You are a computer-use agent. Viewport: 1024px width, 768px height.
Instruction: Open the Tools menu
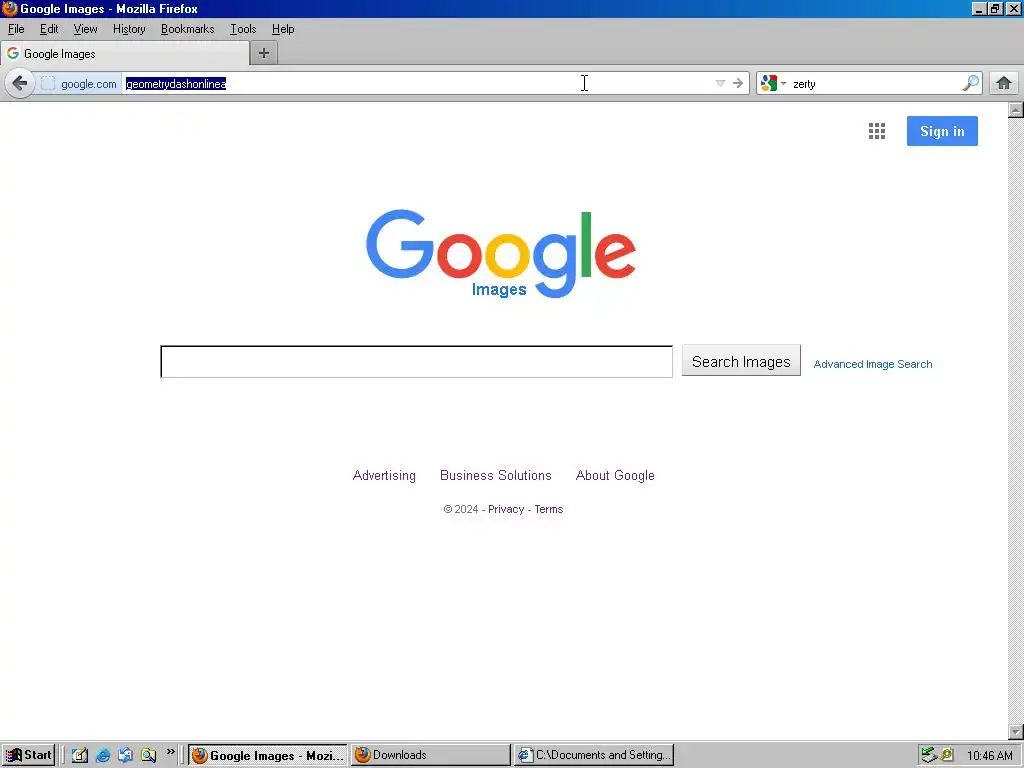tap(243, 29)
